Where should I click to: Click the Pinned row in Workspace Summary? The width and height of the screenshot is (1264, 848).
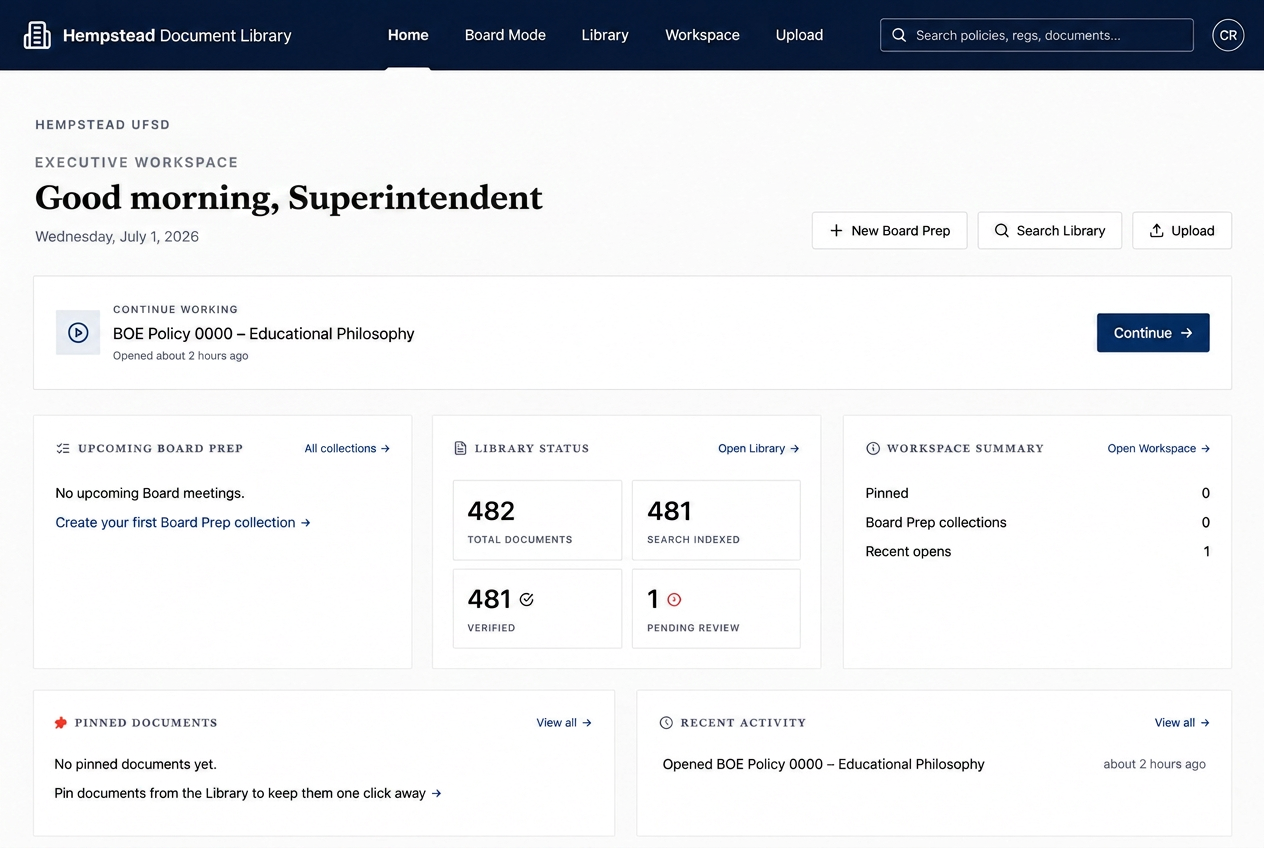(1037, 493)
